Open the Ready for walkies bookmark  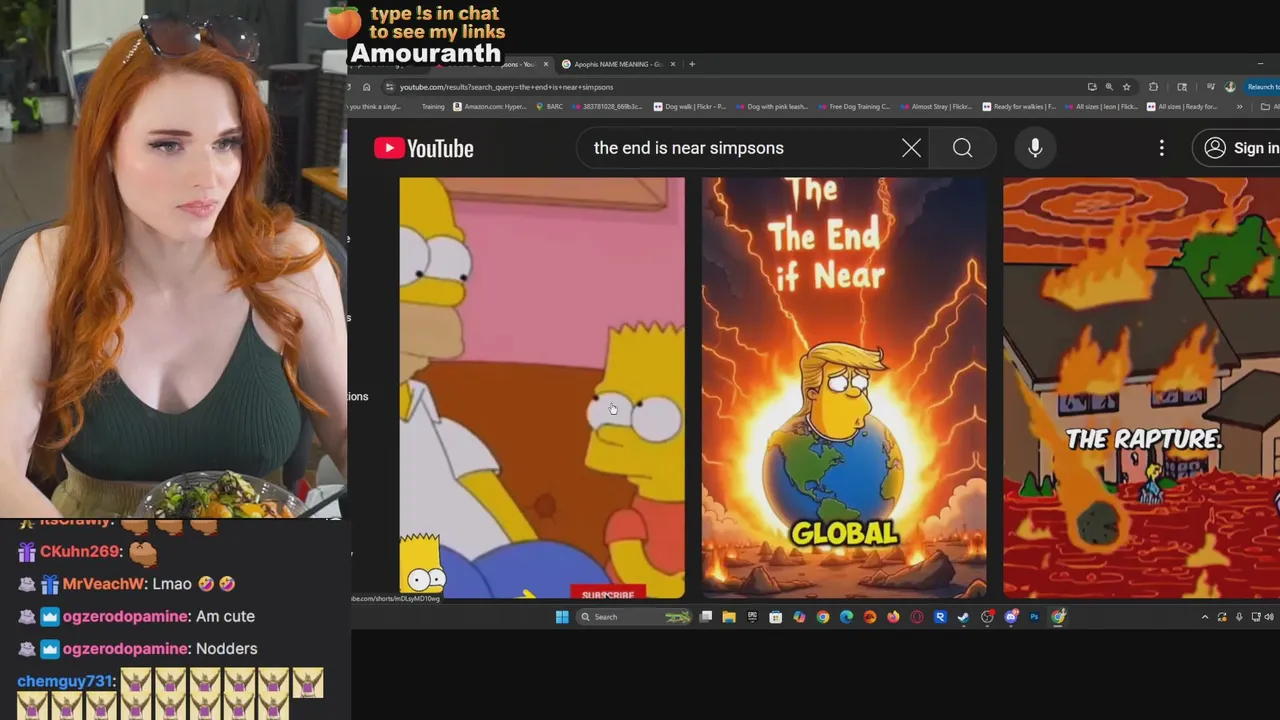point(1018,107)
